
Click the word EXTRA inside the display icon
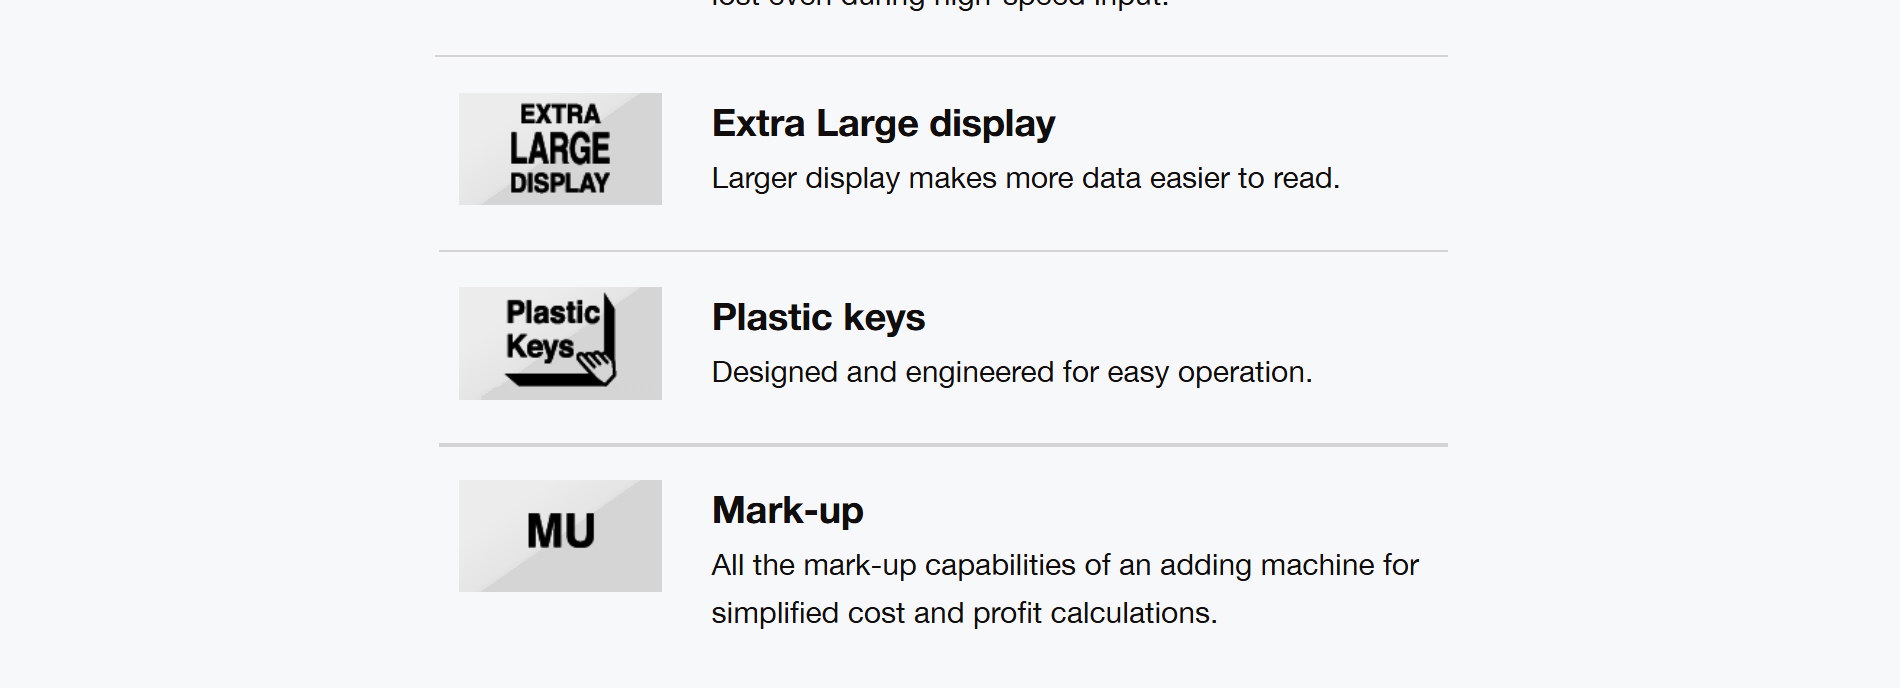click(560, 114)
